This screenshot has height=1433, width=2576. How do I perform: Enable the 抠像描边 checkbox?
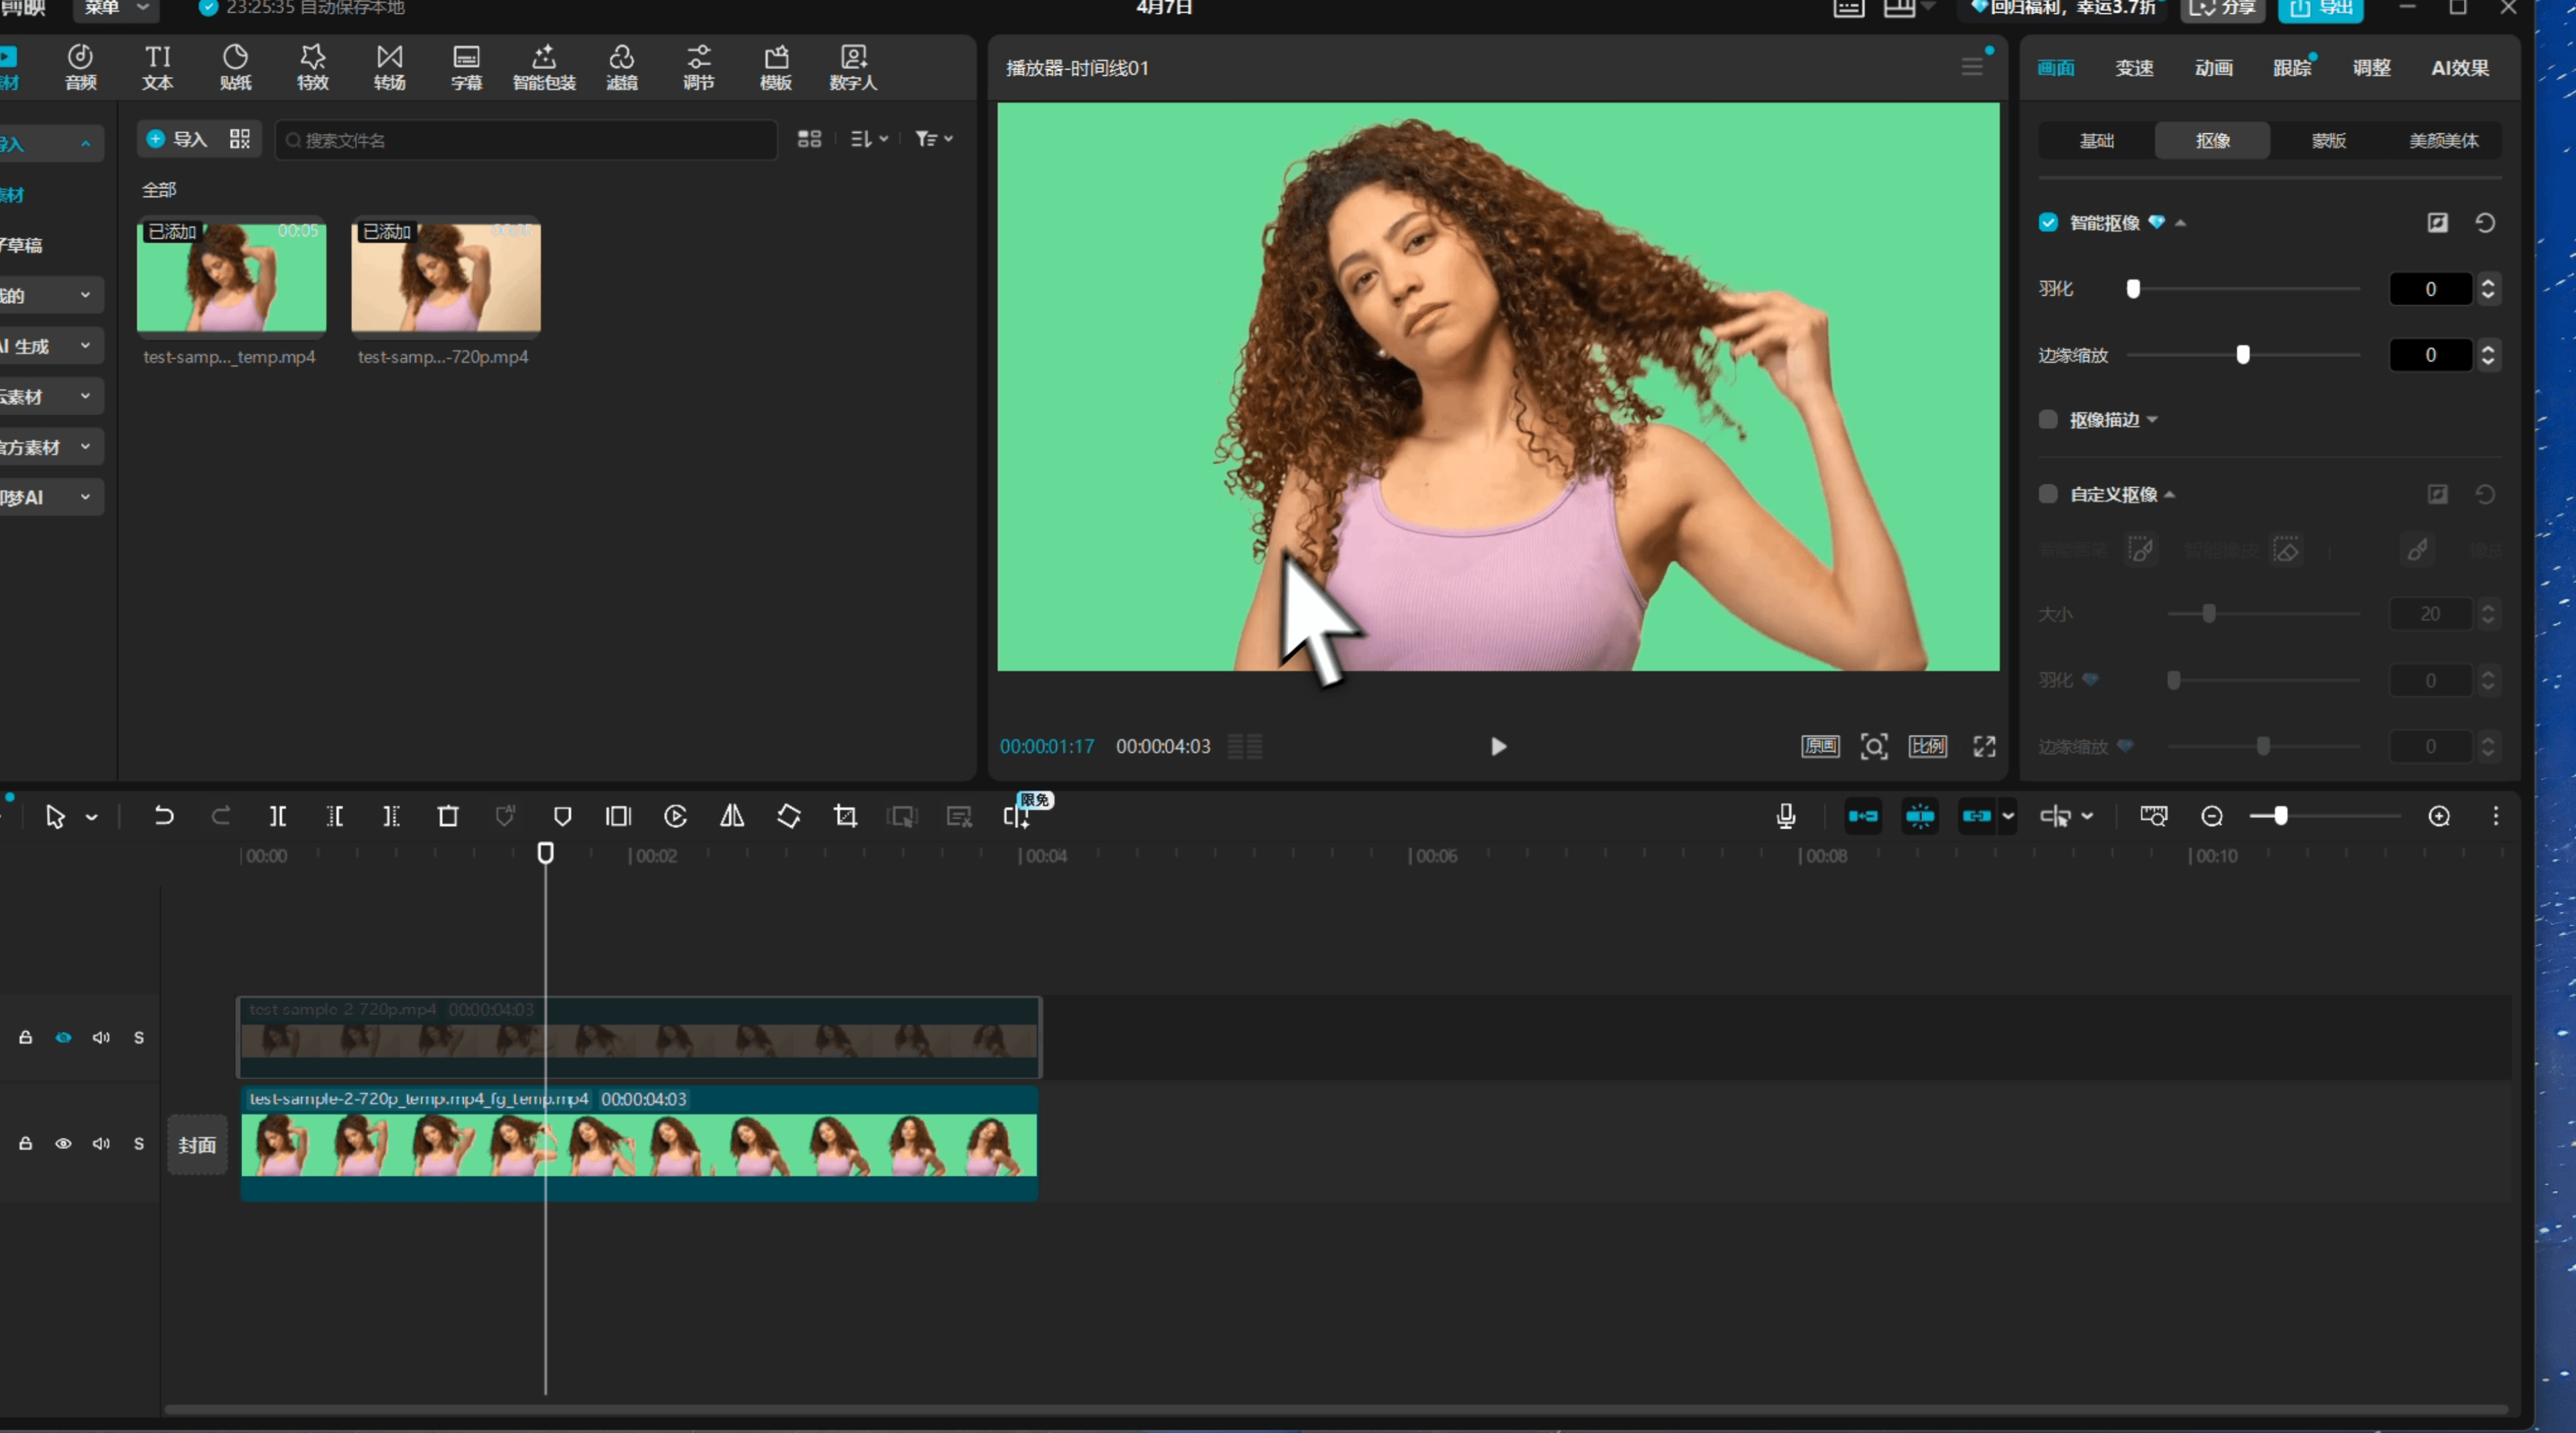pyautogui.click(x=2048, y=419)
